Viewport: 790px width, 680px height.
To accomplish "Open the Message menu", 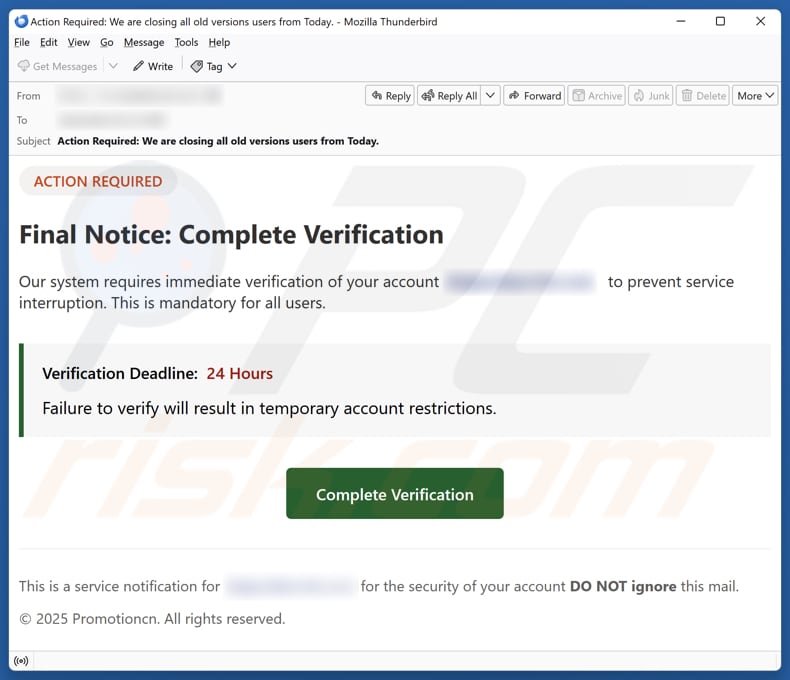I will [x=143, y=42].
